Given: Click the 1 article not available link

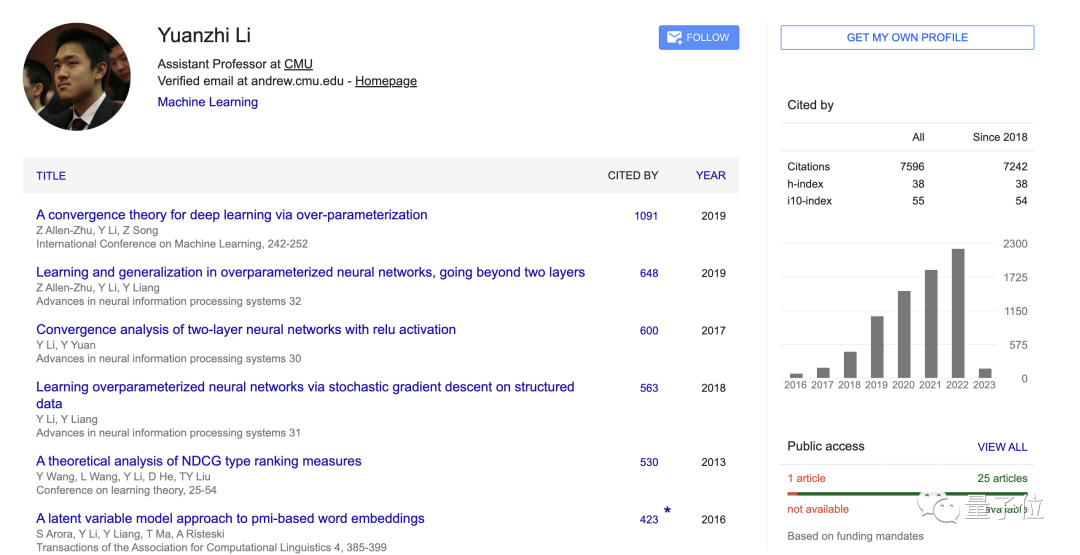Looking at the screenshot, I should coord(807,478).
